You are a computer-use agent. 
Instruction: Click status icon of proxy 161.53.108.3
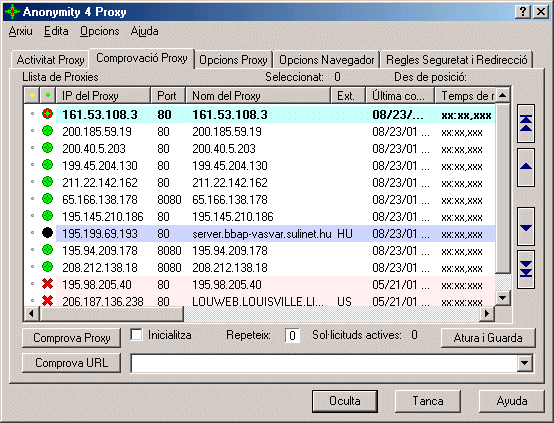click(x=47, y=114)
